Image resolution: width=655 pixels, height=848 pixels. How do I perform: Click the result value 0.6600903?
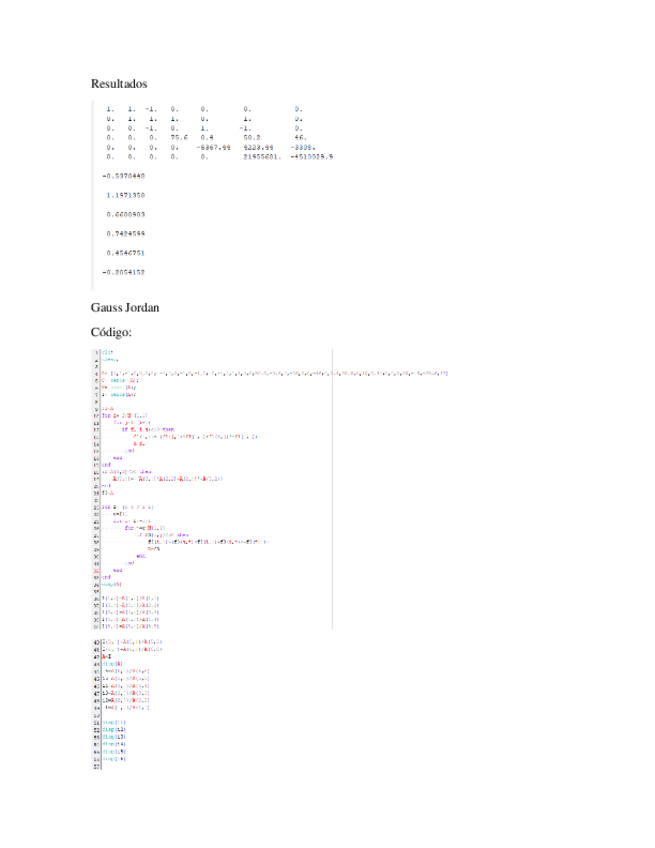125,214
